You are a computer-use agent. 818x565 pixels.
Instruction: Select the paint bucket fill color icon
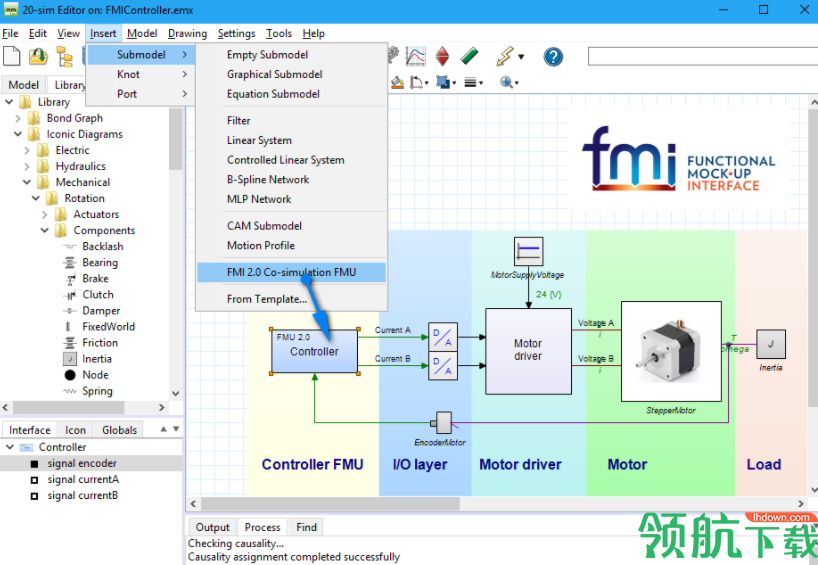[x=398, y=82]
